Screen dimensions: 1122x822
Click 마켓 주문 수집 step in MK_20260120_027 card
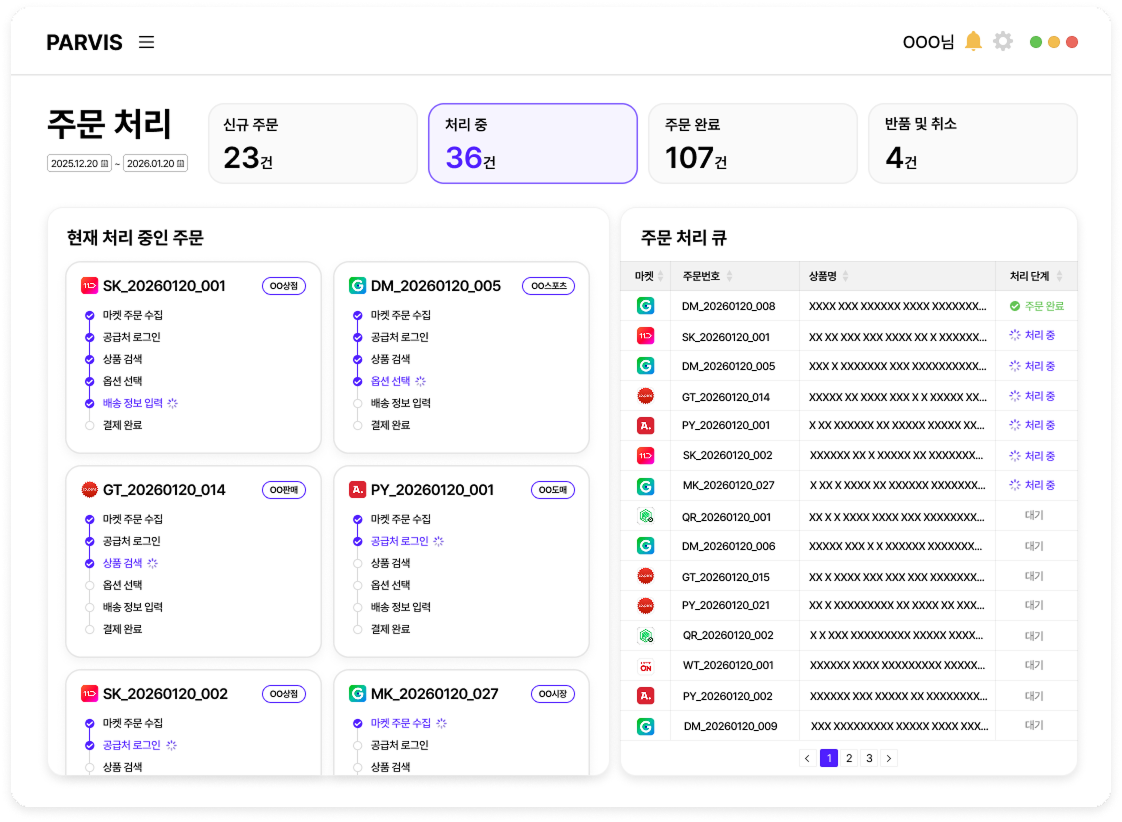click(x=401, y=723)
